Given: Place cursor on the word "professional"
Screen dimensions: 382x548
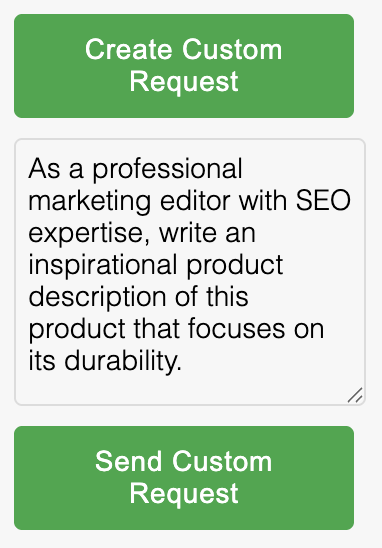Looking at the screenshot, I should (x=167, y=170).
